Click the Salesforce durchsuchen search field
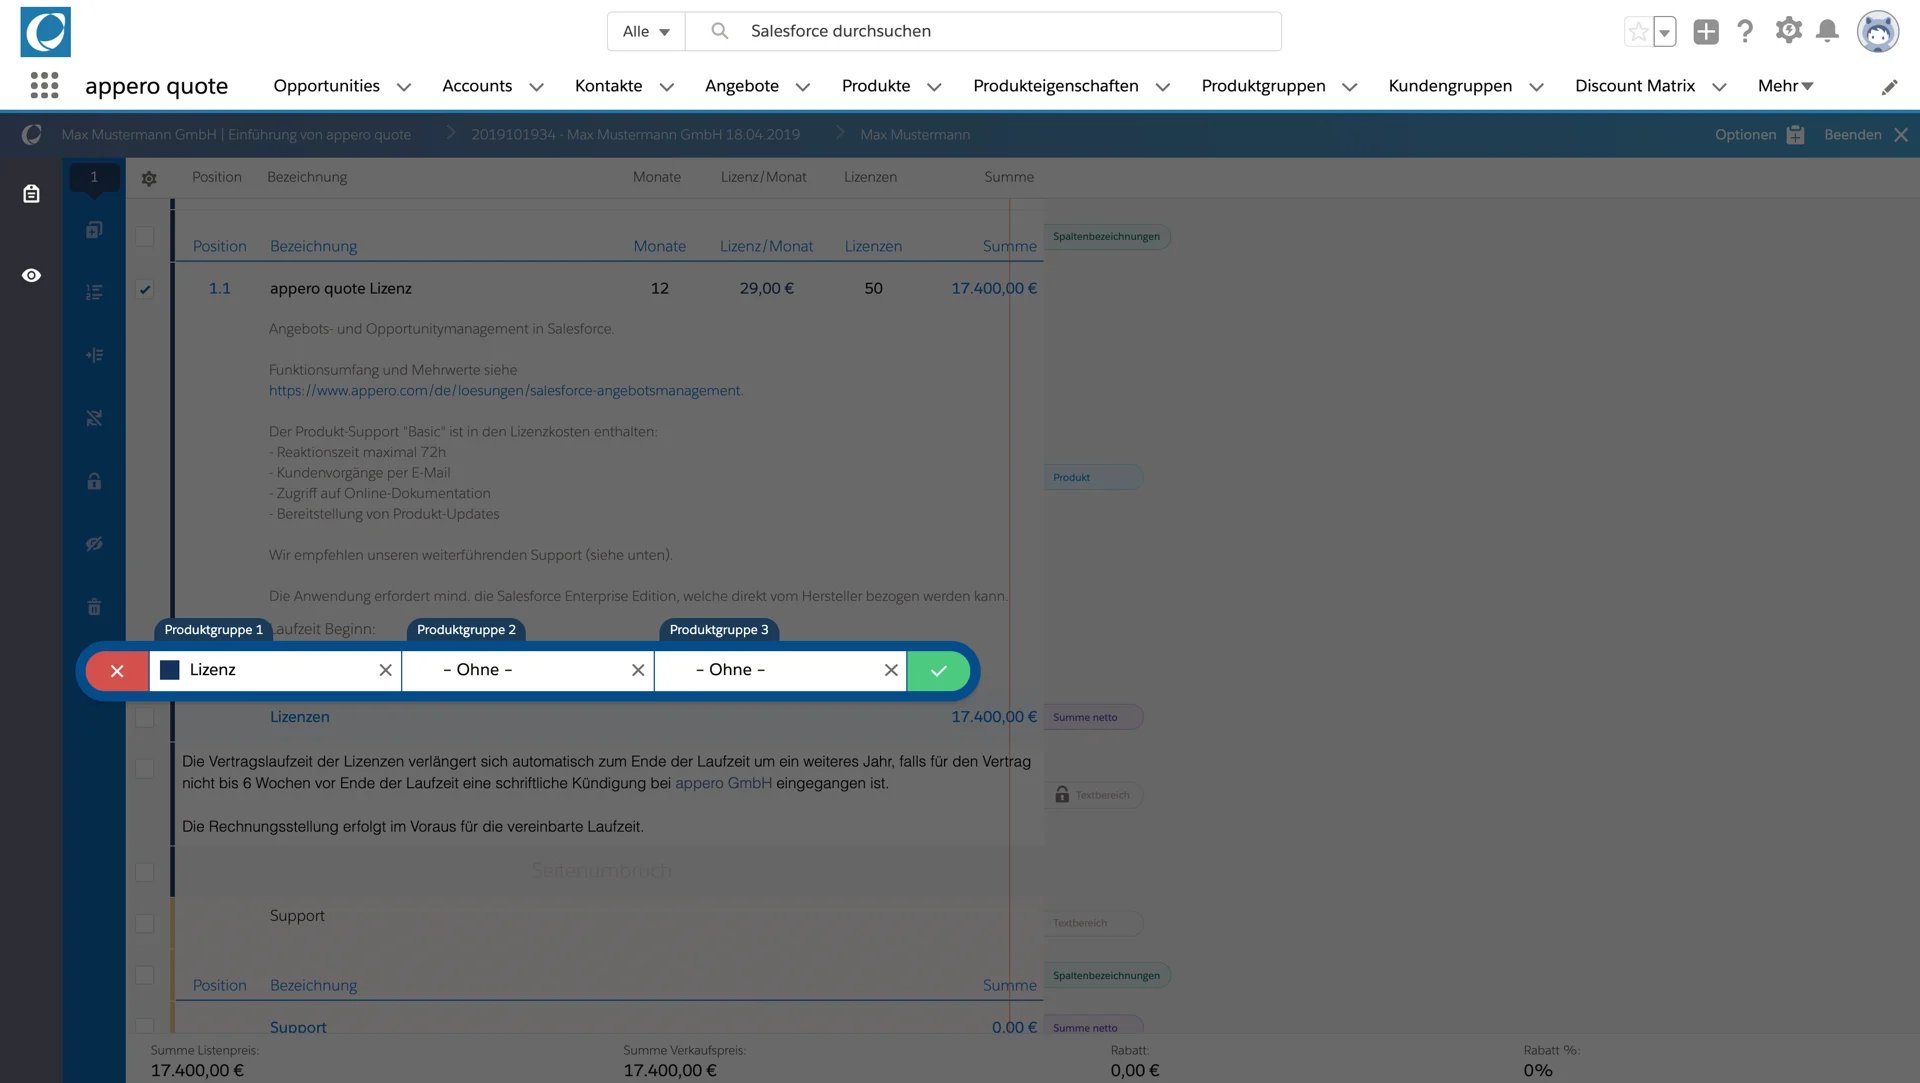This screenshot has width=1920, height=1083. (983, 31)
